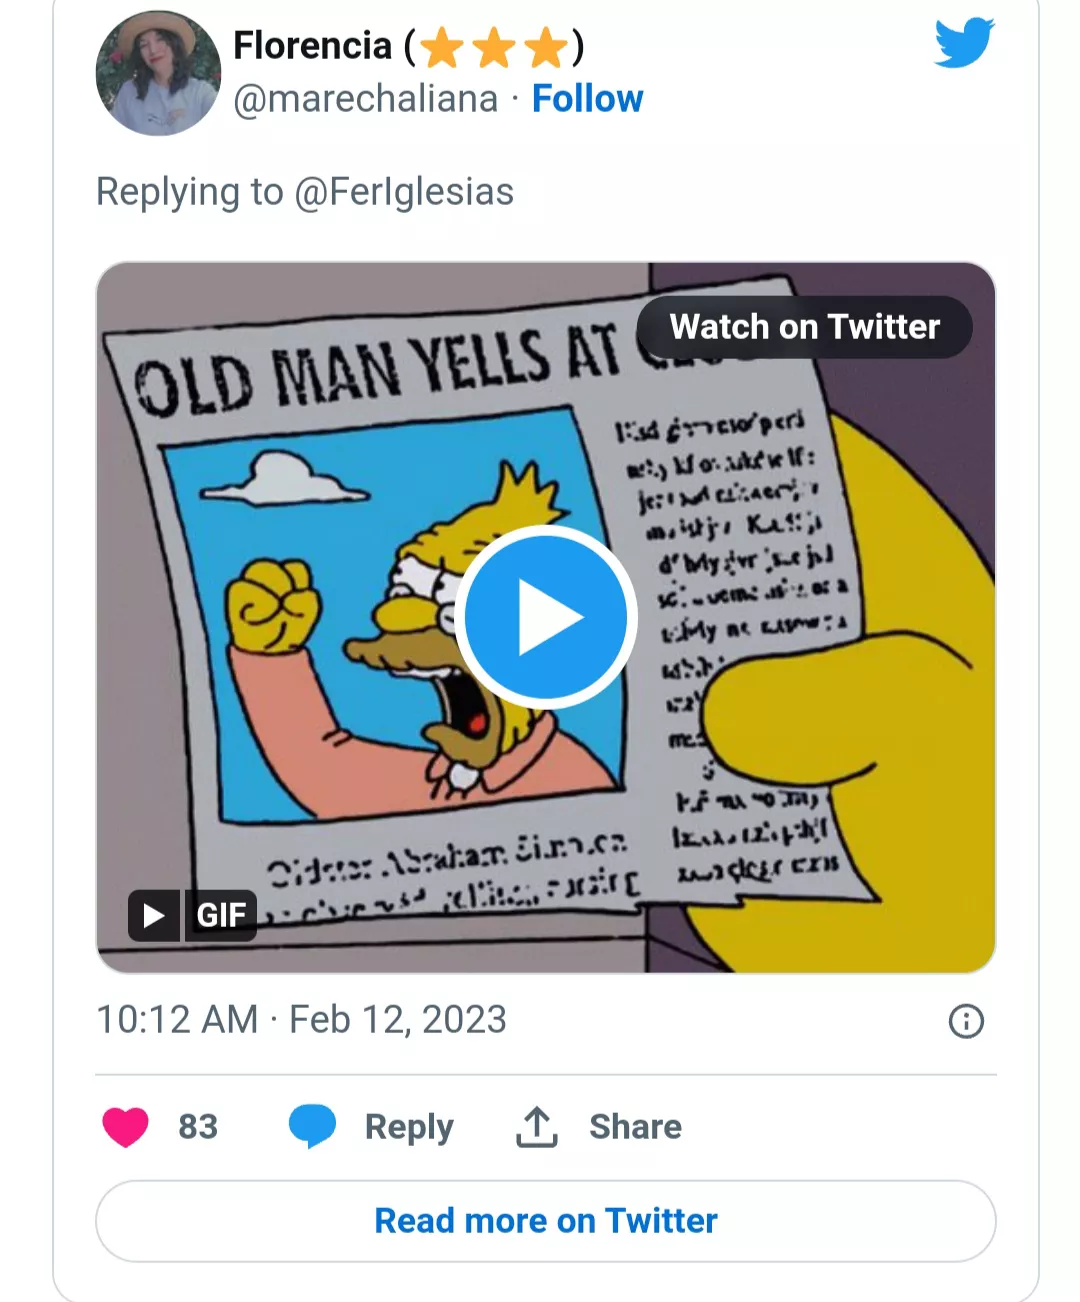Click the 83 likes count
The image size is (1080, 1302).
[198, 1126]
